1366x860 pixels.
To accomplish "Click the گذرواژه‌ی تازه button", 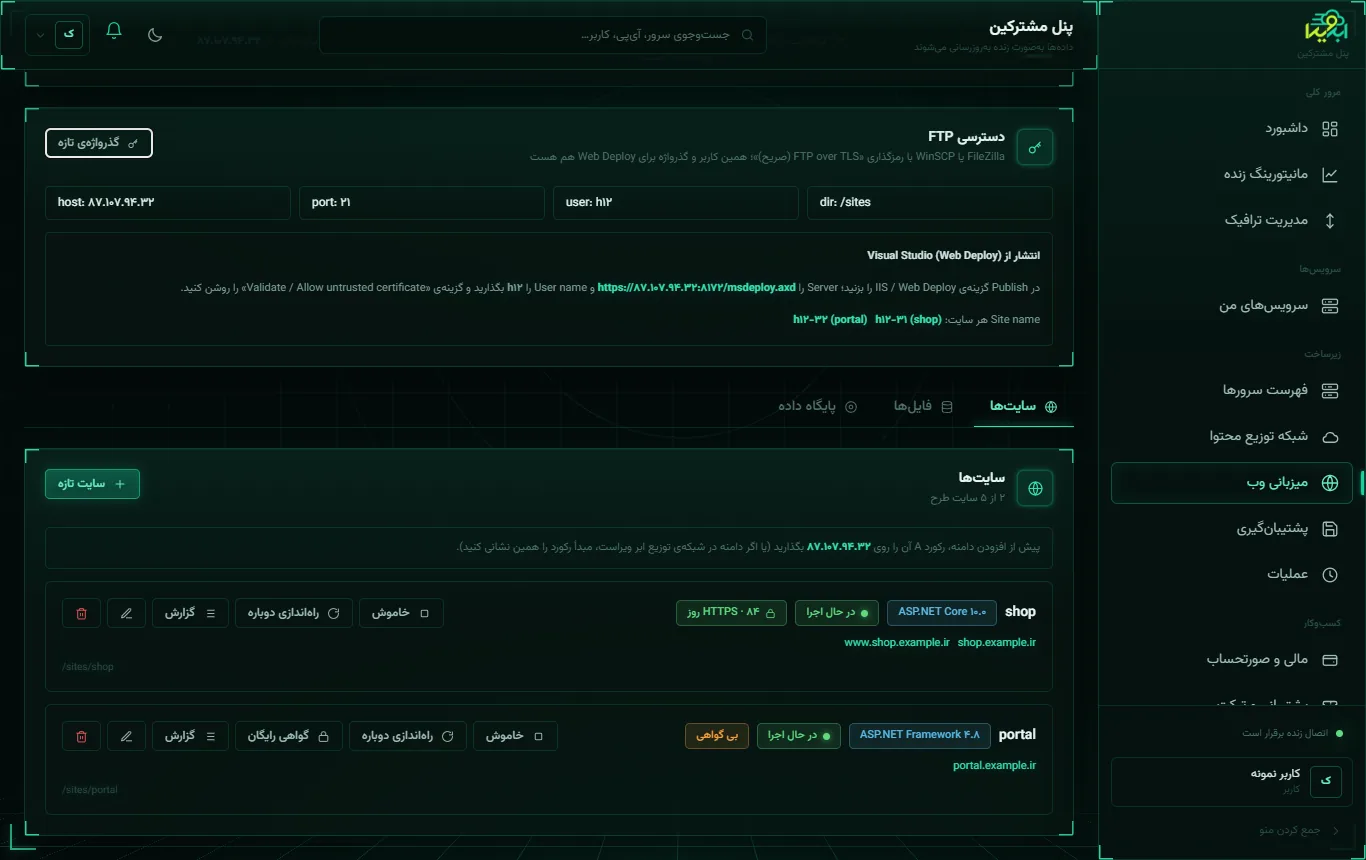I will click(x=99, y=143).
